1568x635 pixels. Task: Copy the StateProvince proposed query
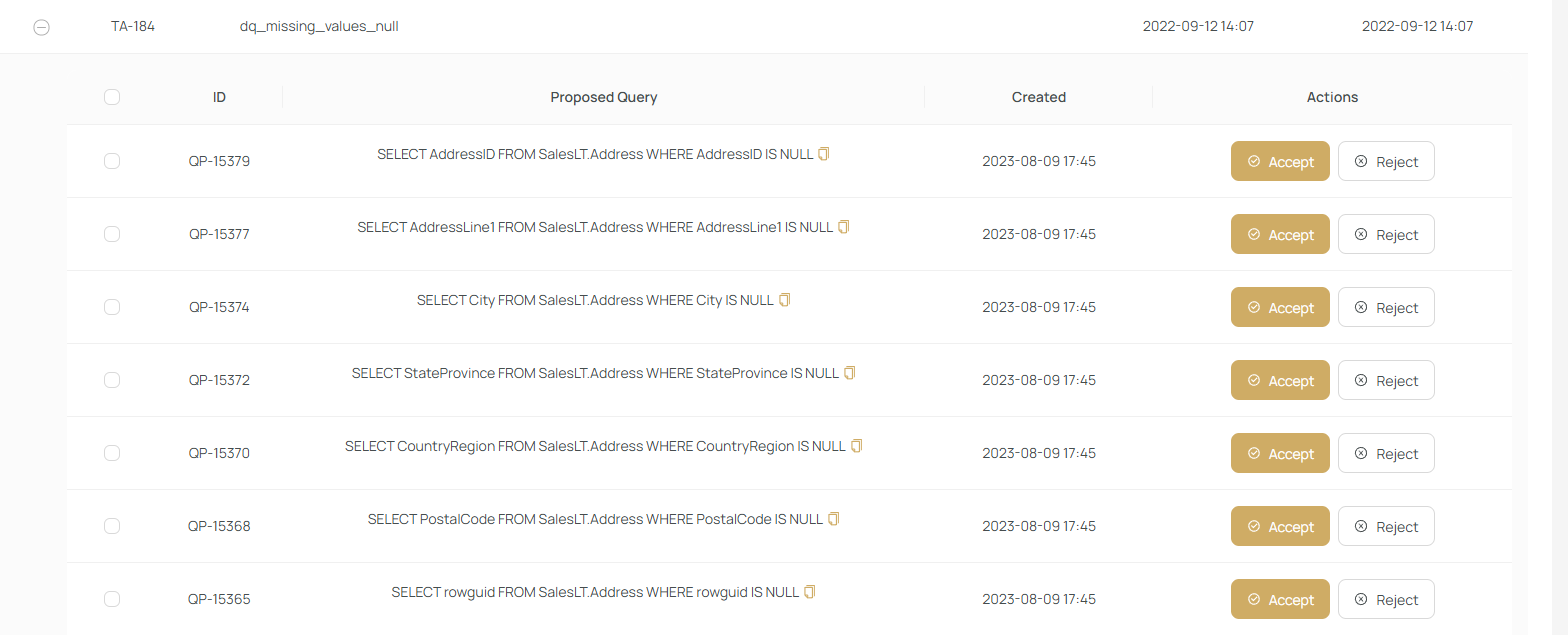tap(849, 373)
